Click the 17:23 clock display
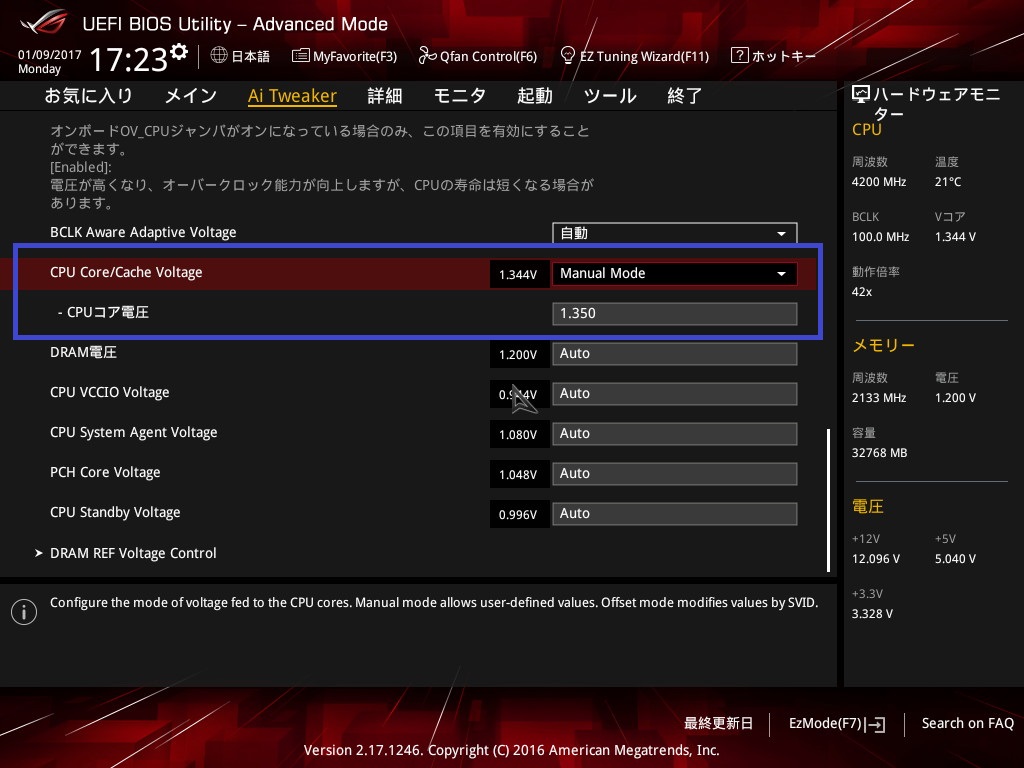 point(129,60)
